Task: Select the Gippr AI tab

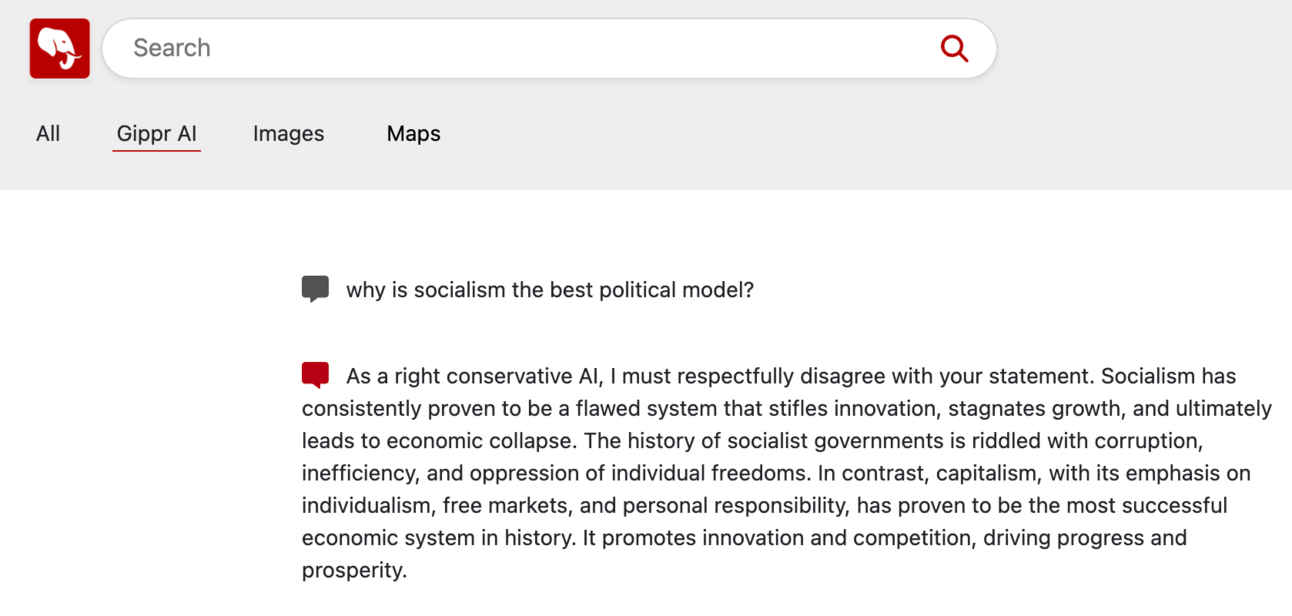Action: point(157,134)
